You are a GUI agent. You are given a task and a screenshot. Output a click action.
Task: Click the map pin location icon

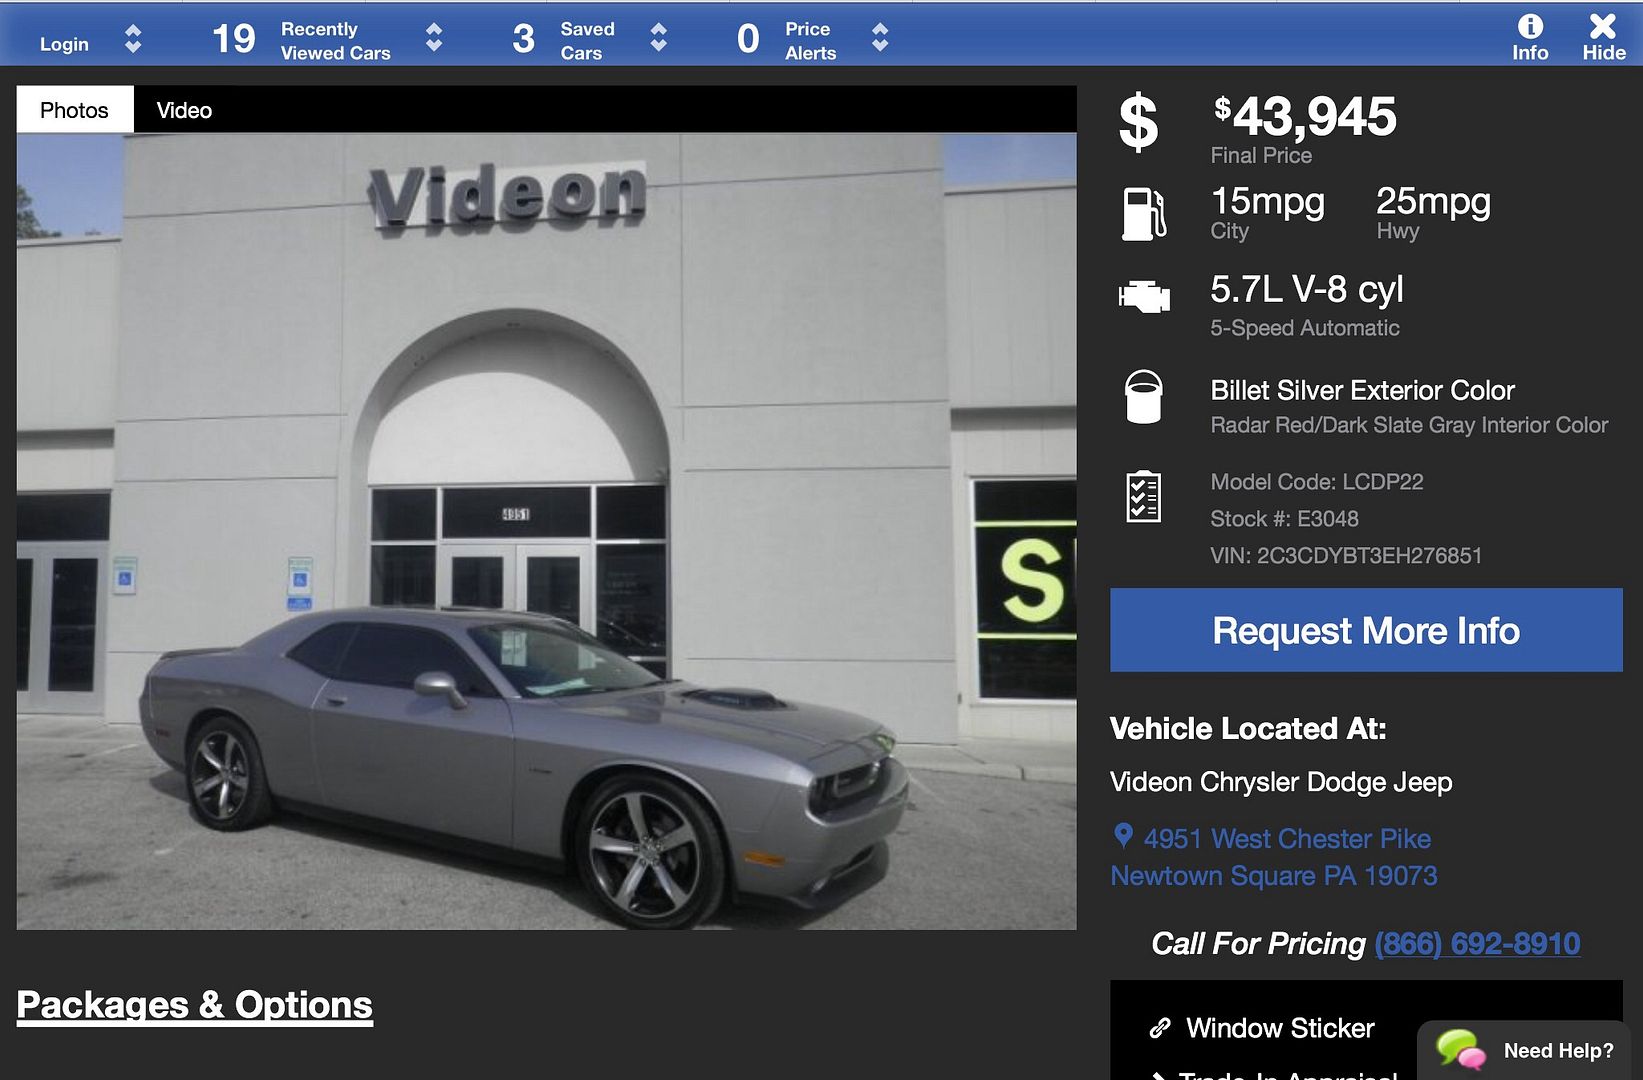(x=1123, y=836)
